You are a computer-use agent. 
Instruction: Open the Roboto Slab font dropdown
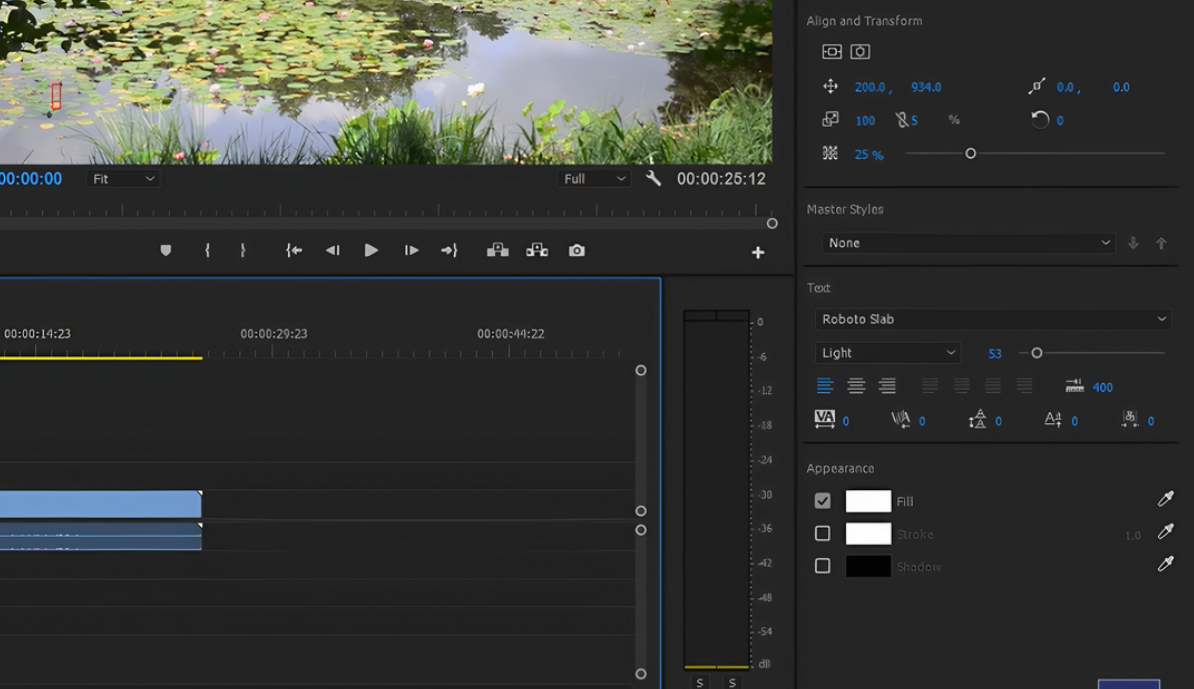click(x=992, y=319)
